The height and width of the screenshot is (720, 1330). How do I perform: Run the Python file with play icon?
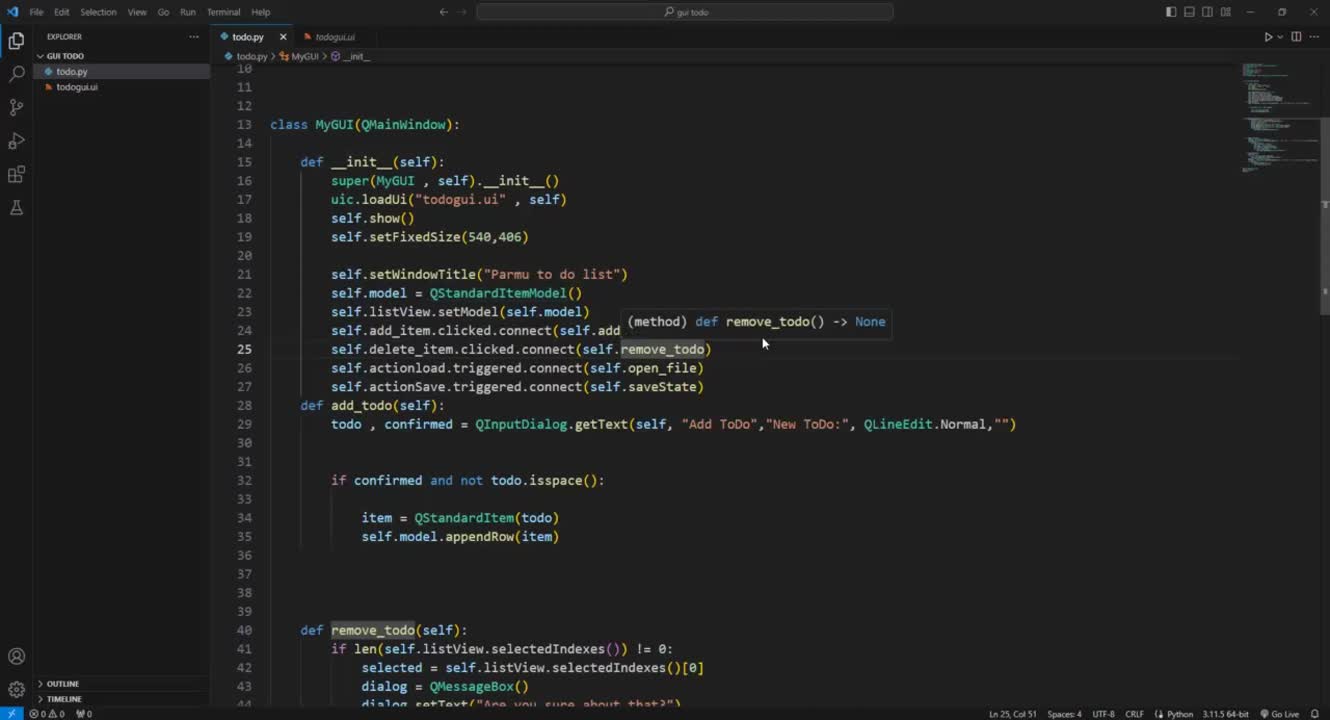pyautogui.click(x=1267, y=37)
